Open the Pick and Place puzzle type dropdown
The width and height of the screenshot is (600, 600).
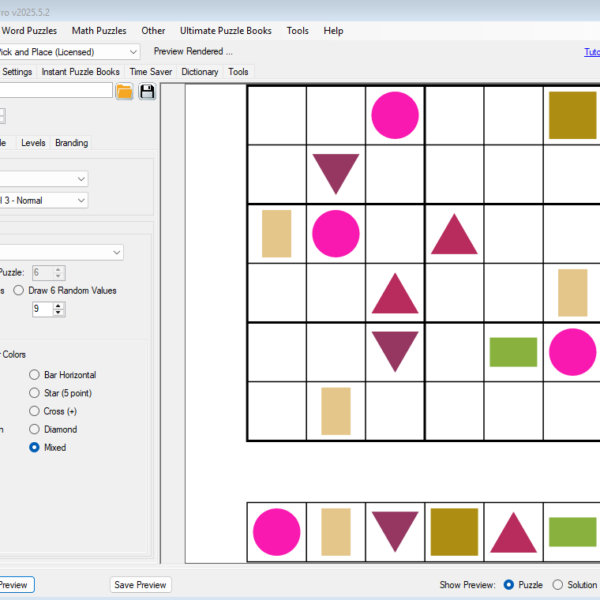(69, 52)
